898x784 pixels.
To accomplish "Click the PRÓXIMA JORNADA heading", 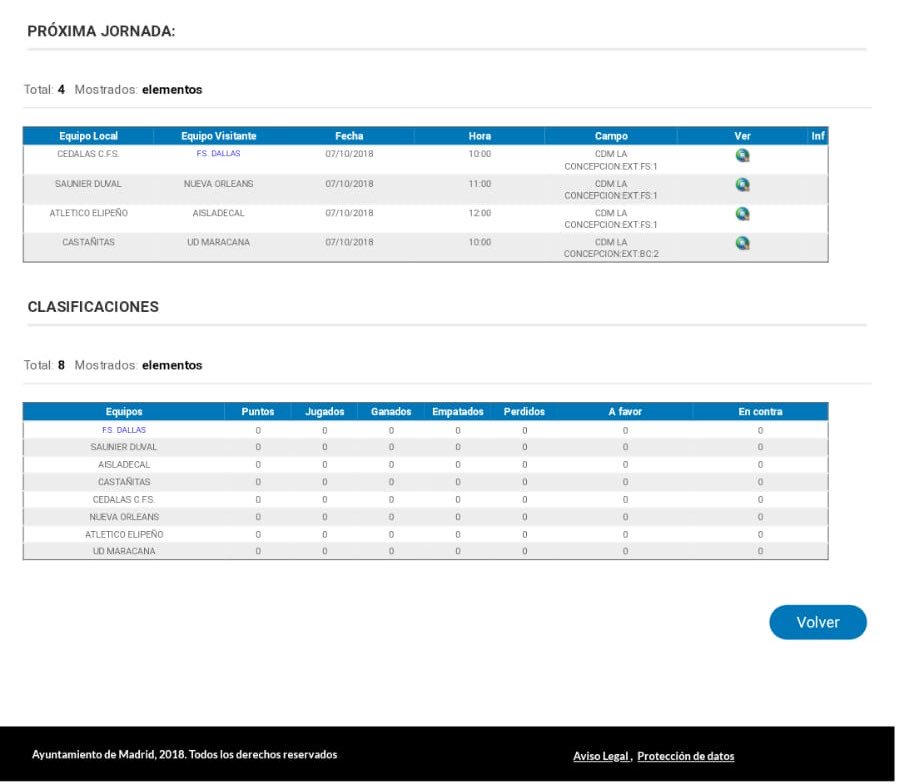I will [101, 31].
